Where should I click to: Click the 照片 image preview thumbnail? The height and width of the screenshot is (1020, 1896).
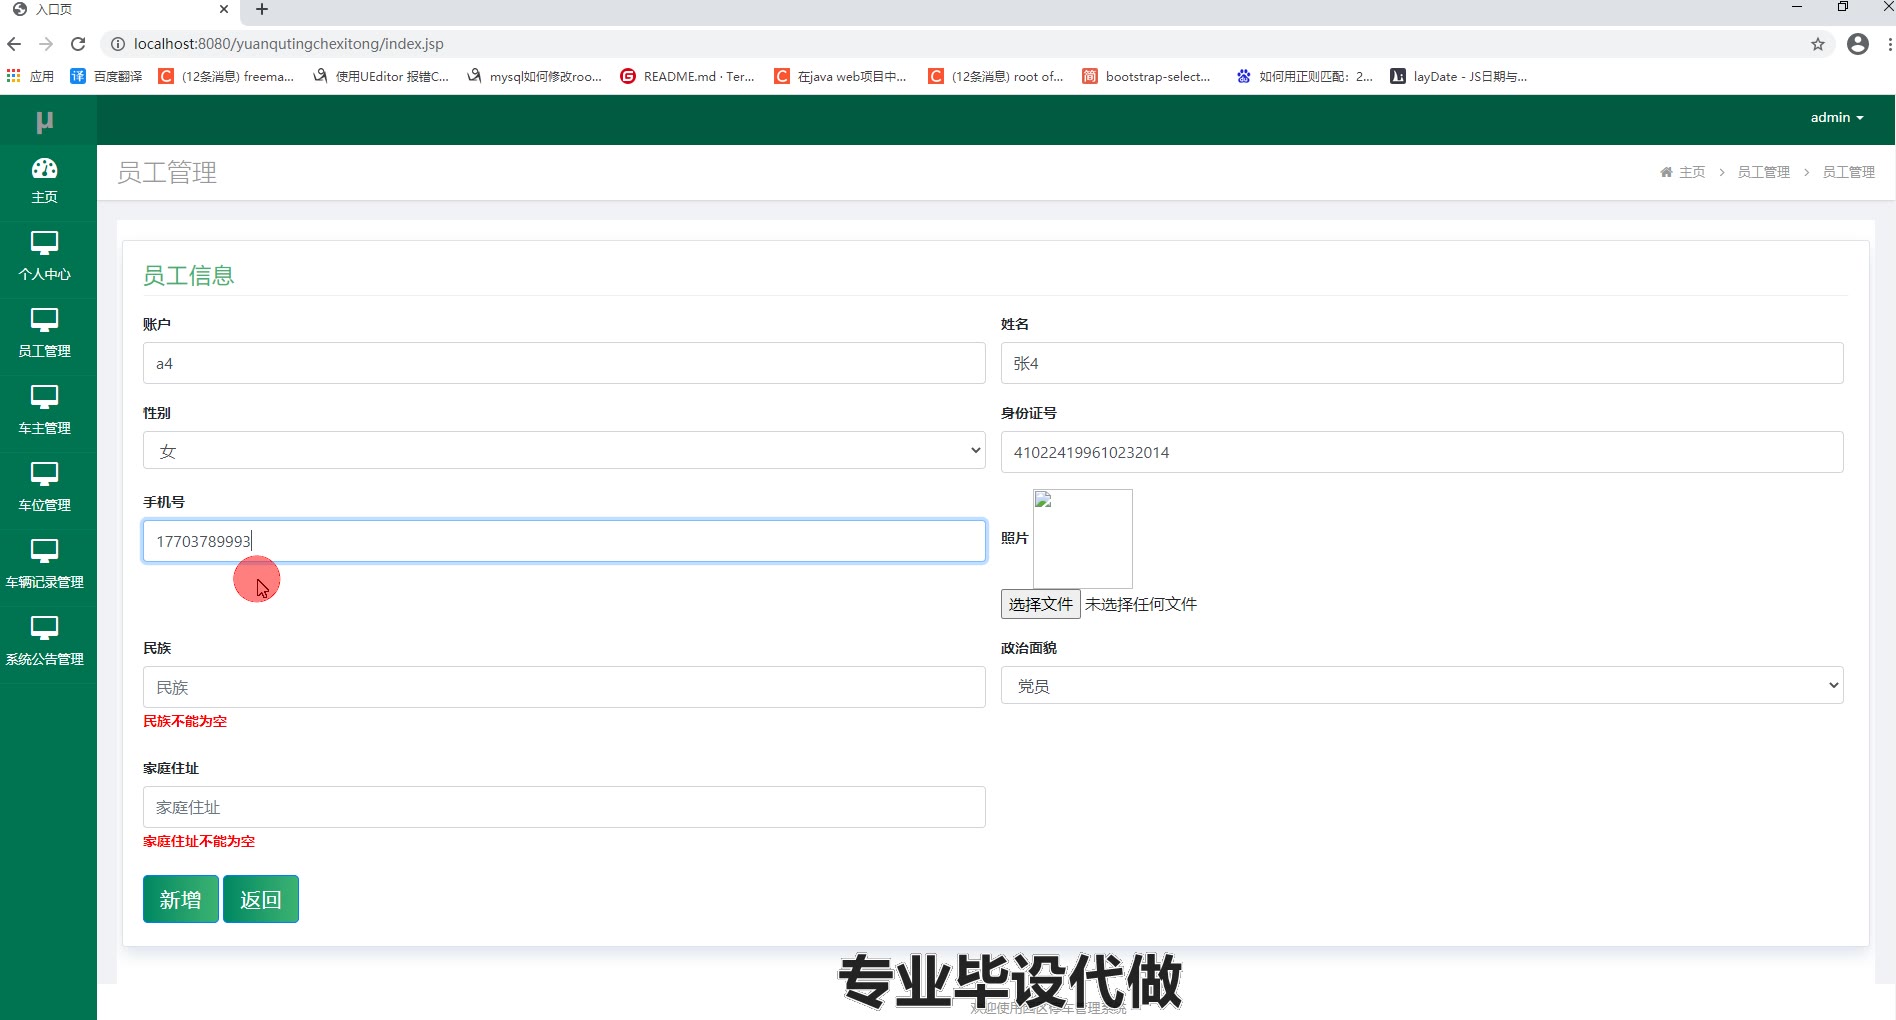click(1083, 538)
